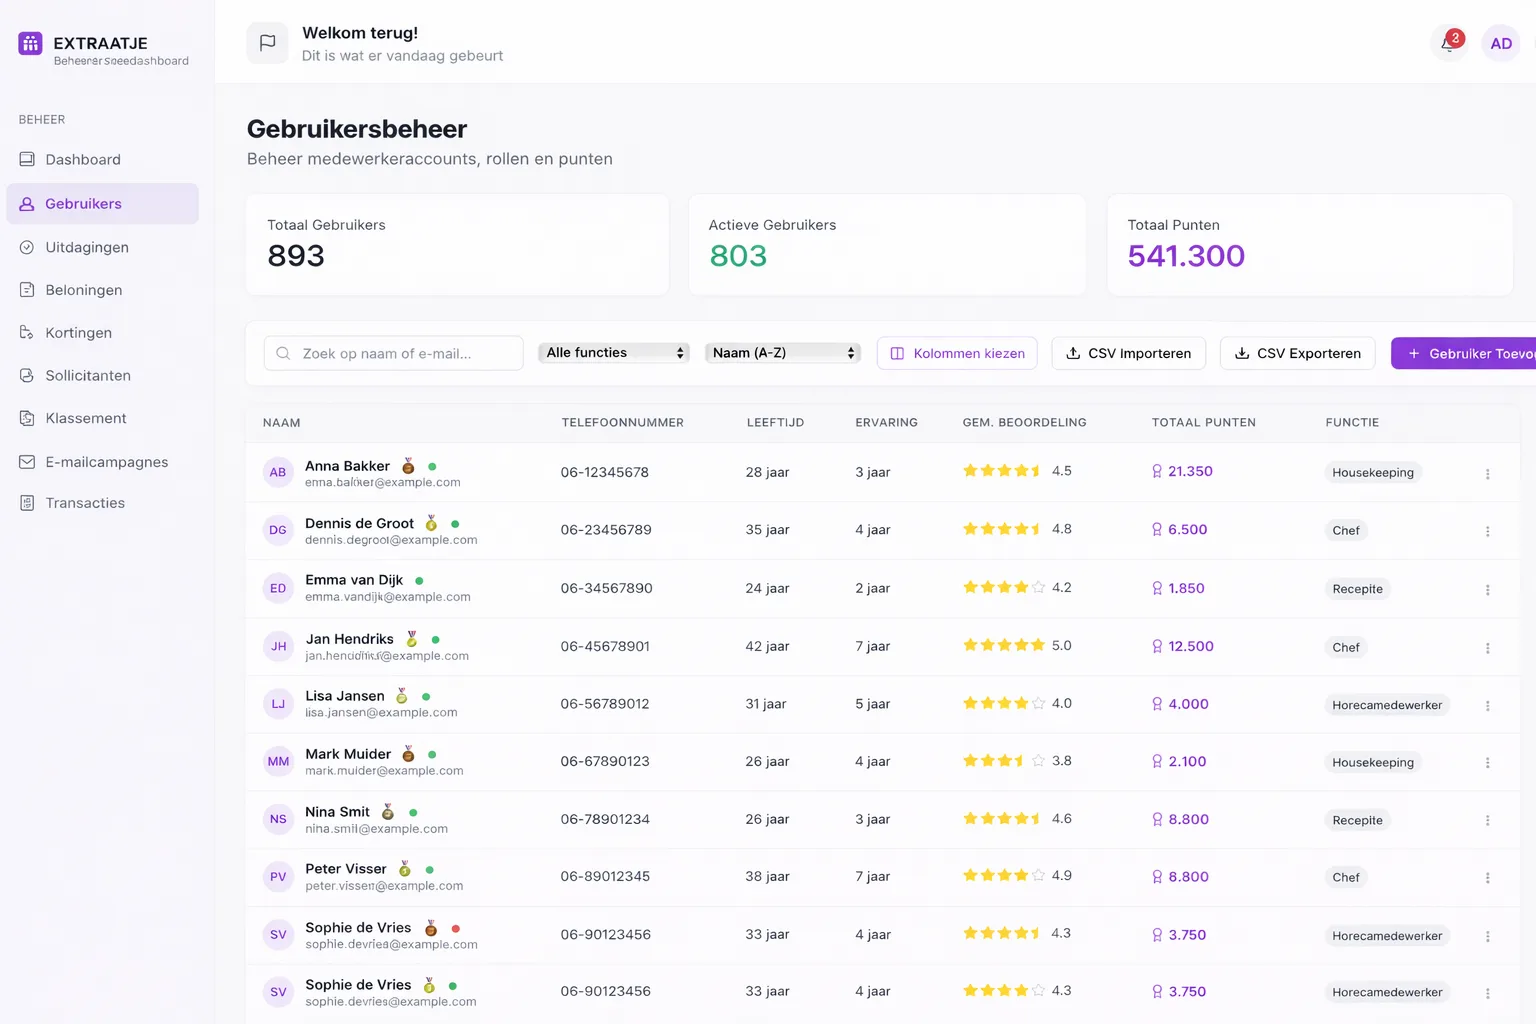Expand the Alle functies dropdown
The image size is (1536, 1024).
pyautogui.click(x=614, y=353)
